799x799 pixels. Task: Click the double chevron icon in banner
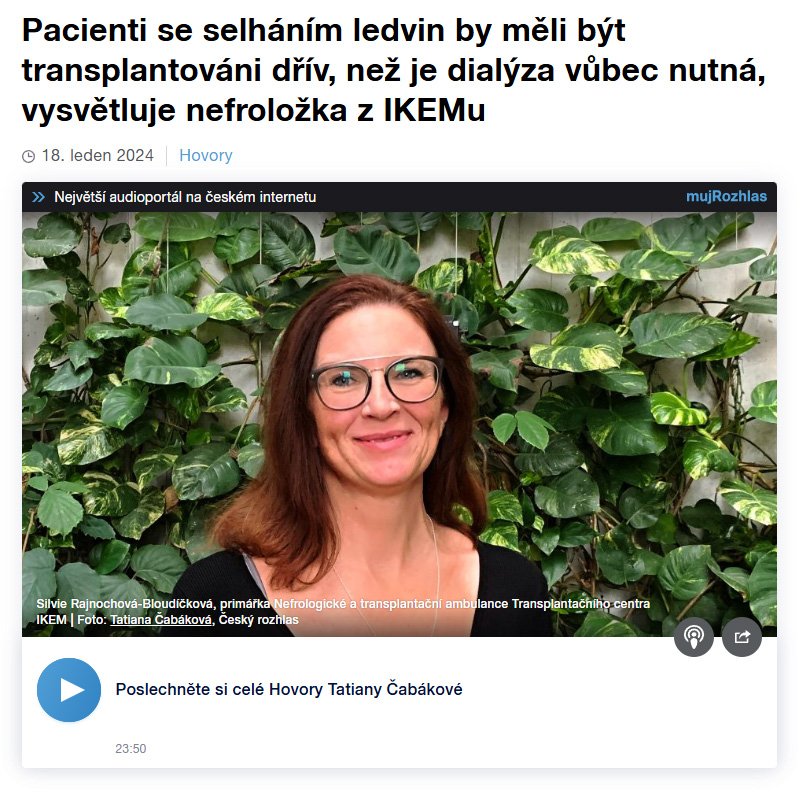point(38,197)
